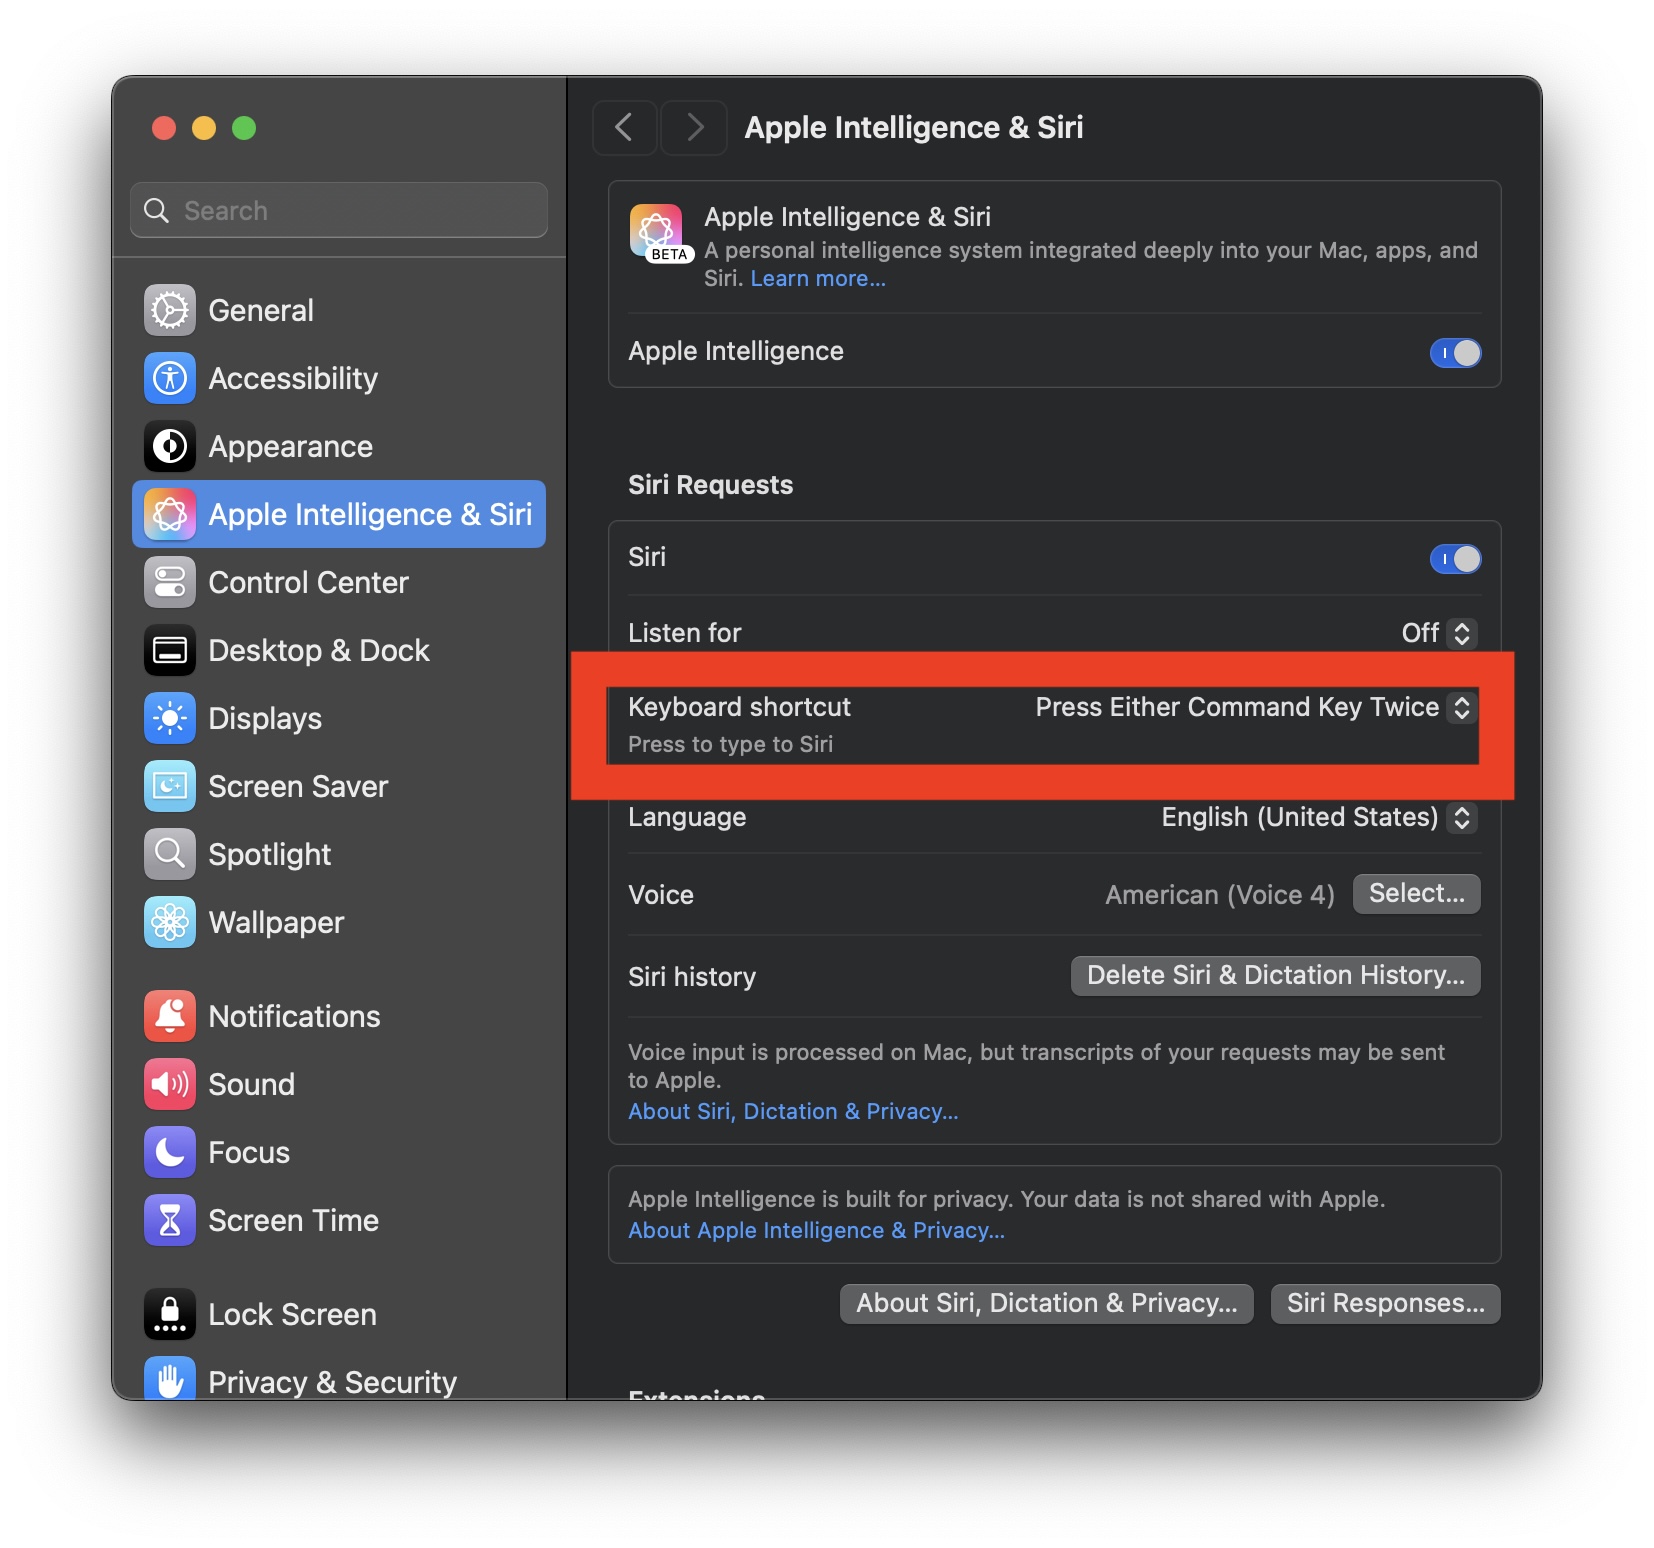Click the Select… voice button
1654x1548 pixels.
(1416, 893)
